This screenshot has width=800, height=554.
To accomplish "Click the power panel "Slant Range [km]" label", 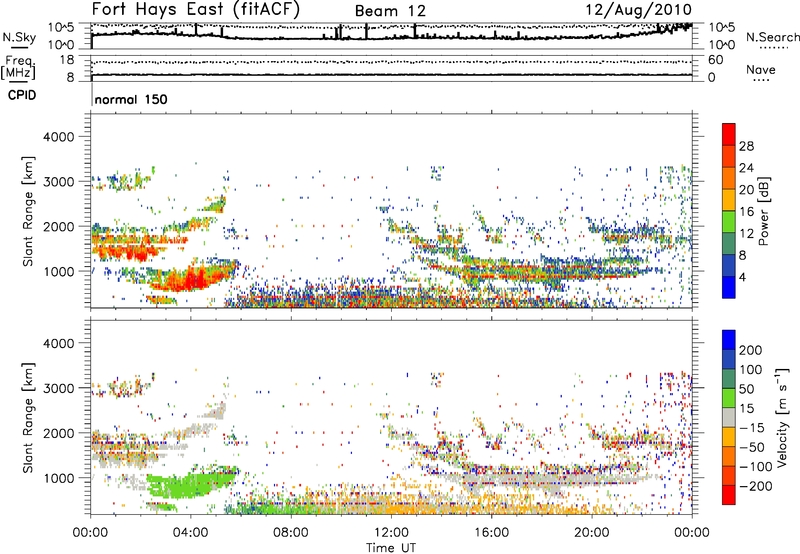I will (28, 211).
